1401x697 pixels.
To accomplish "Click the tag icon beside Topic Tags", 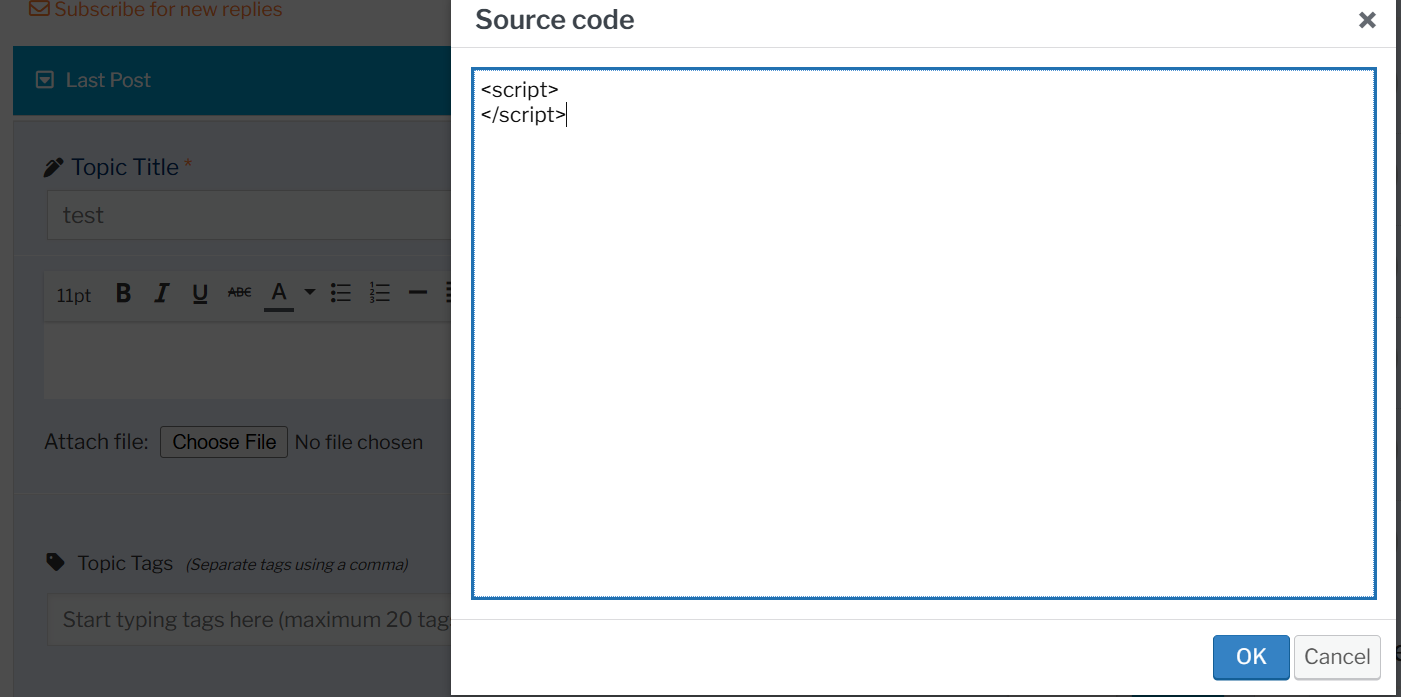I will [56, 562].
